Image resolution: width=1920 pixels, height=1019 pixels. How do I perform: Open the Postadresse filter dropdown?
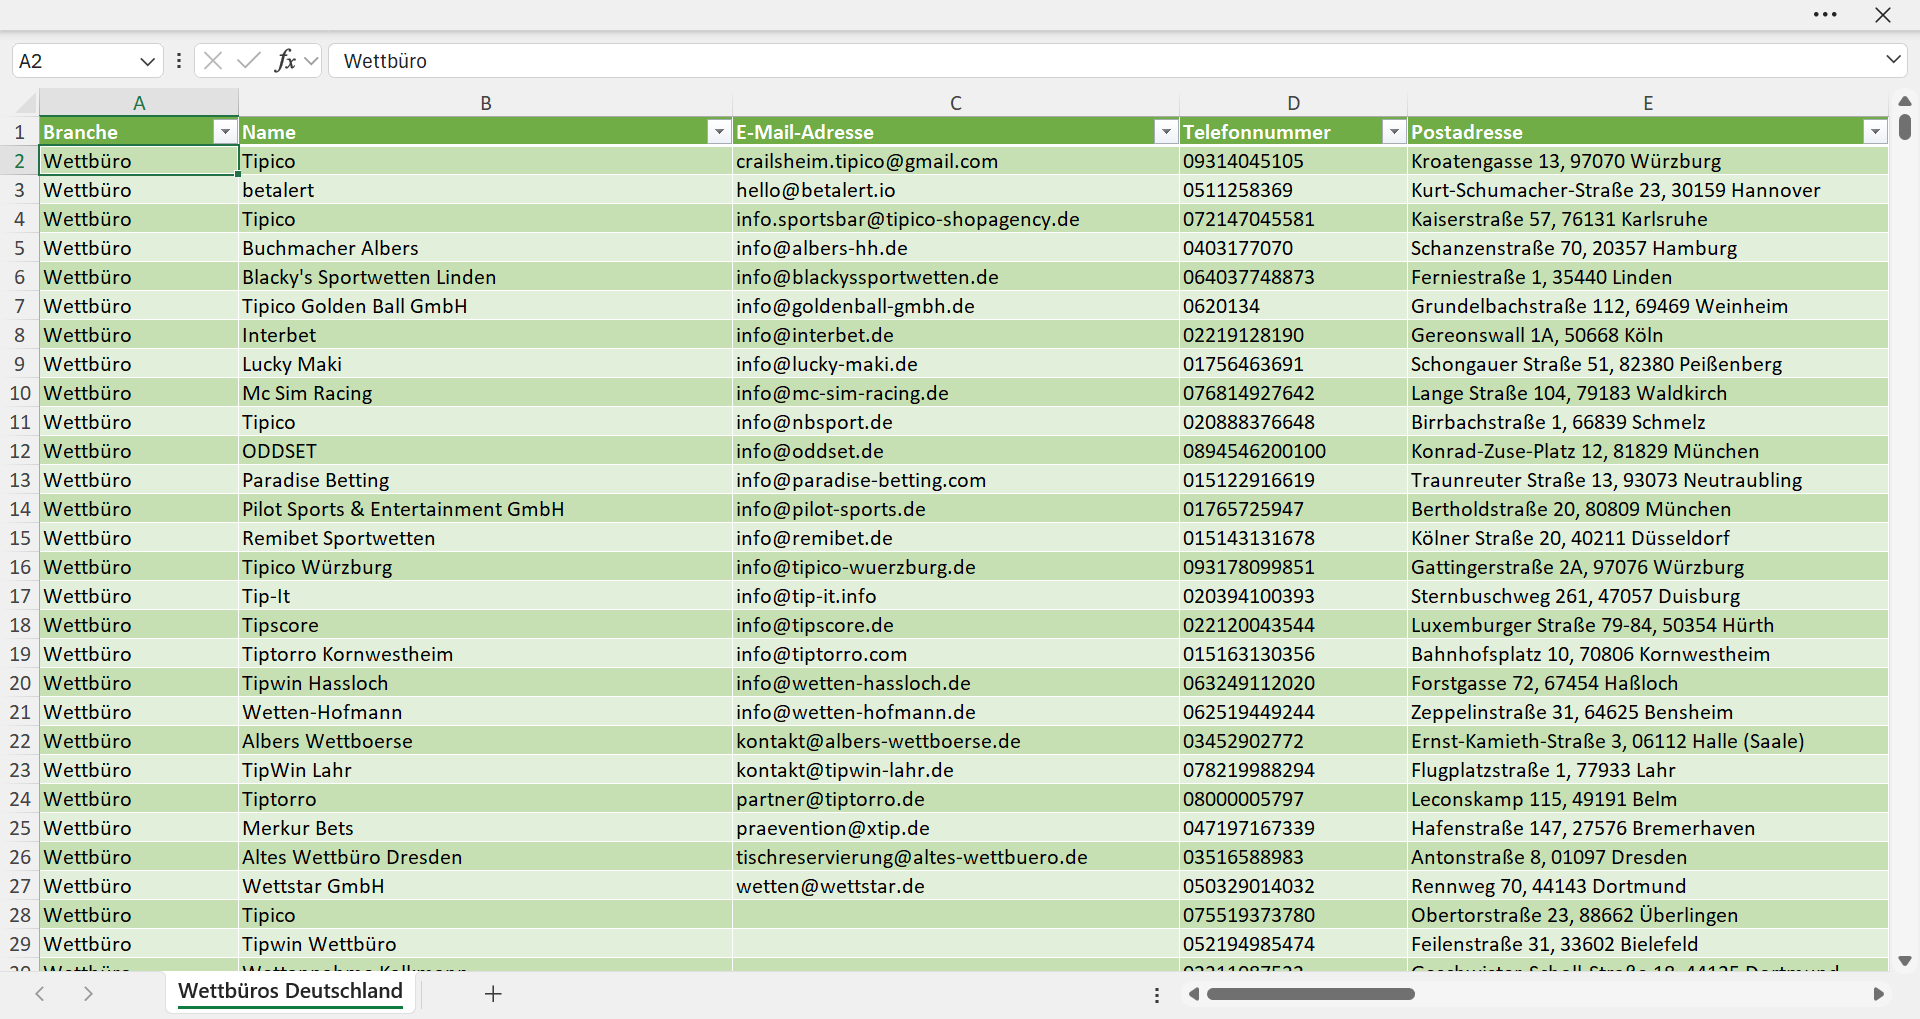[x=1875, y=132]
